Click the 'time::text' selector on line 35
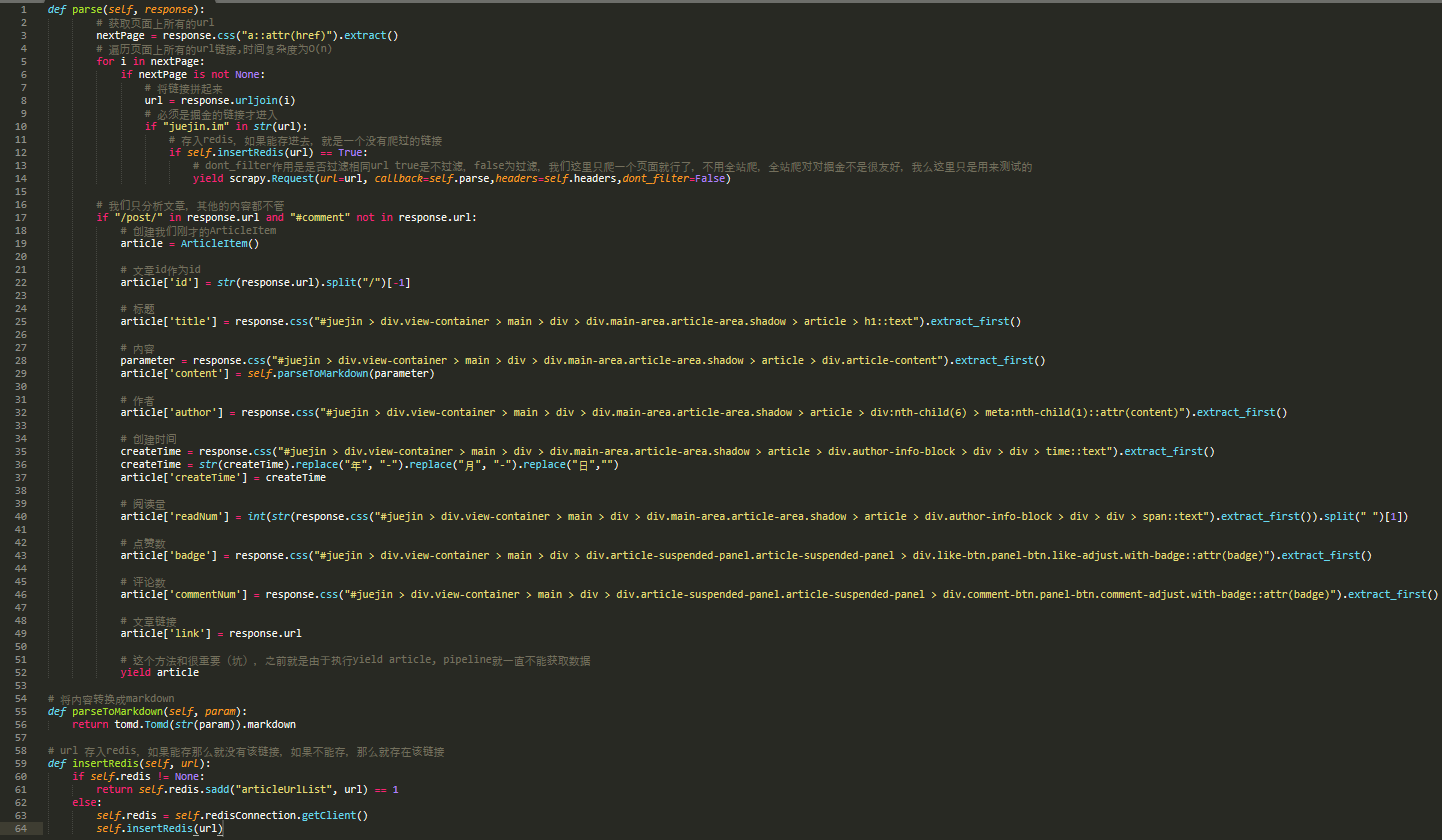 (1077, 451)
